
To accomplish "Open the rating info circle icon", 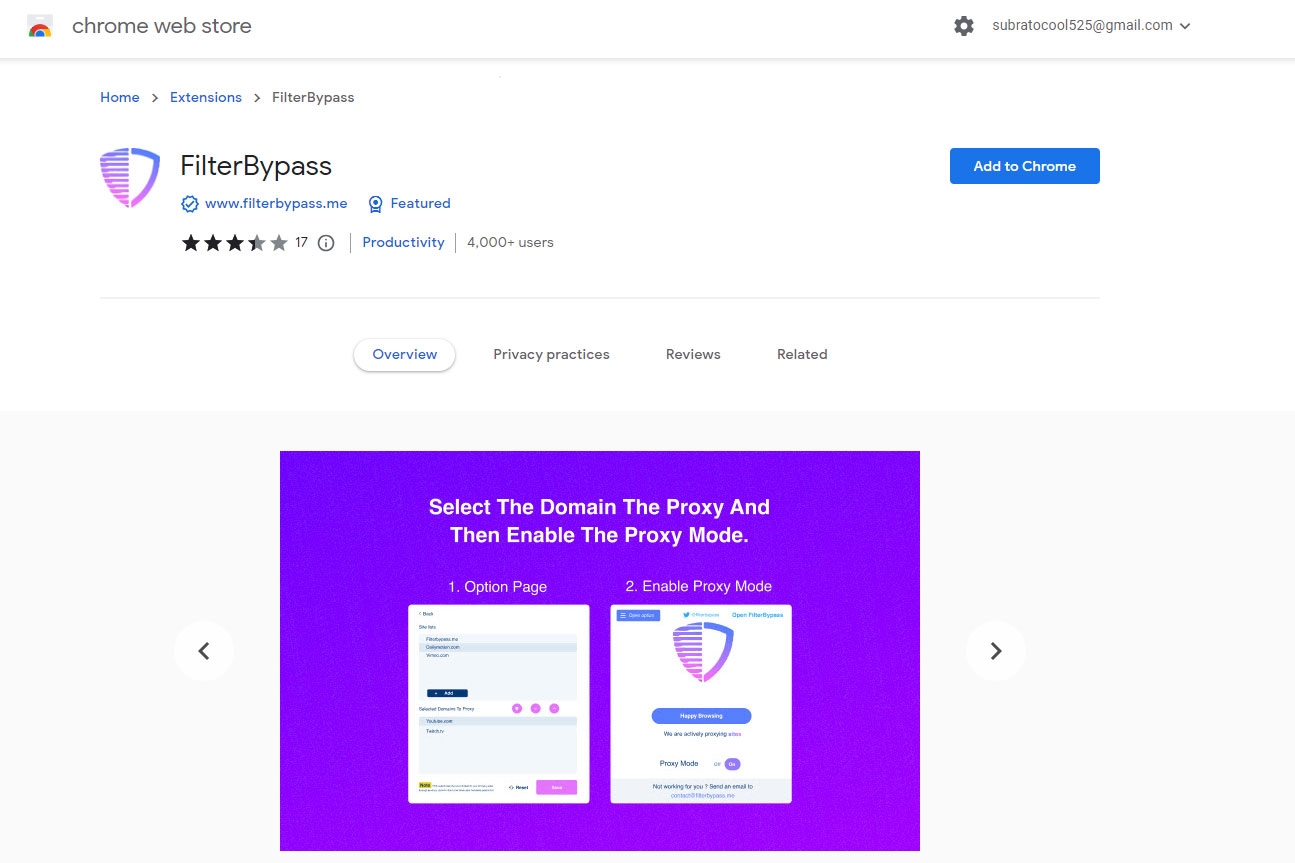I will coord(326,243).
